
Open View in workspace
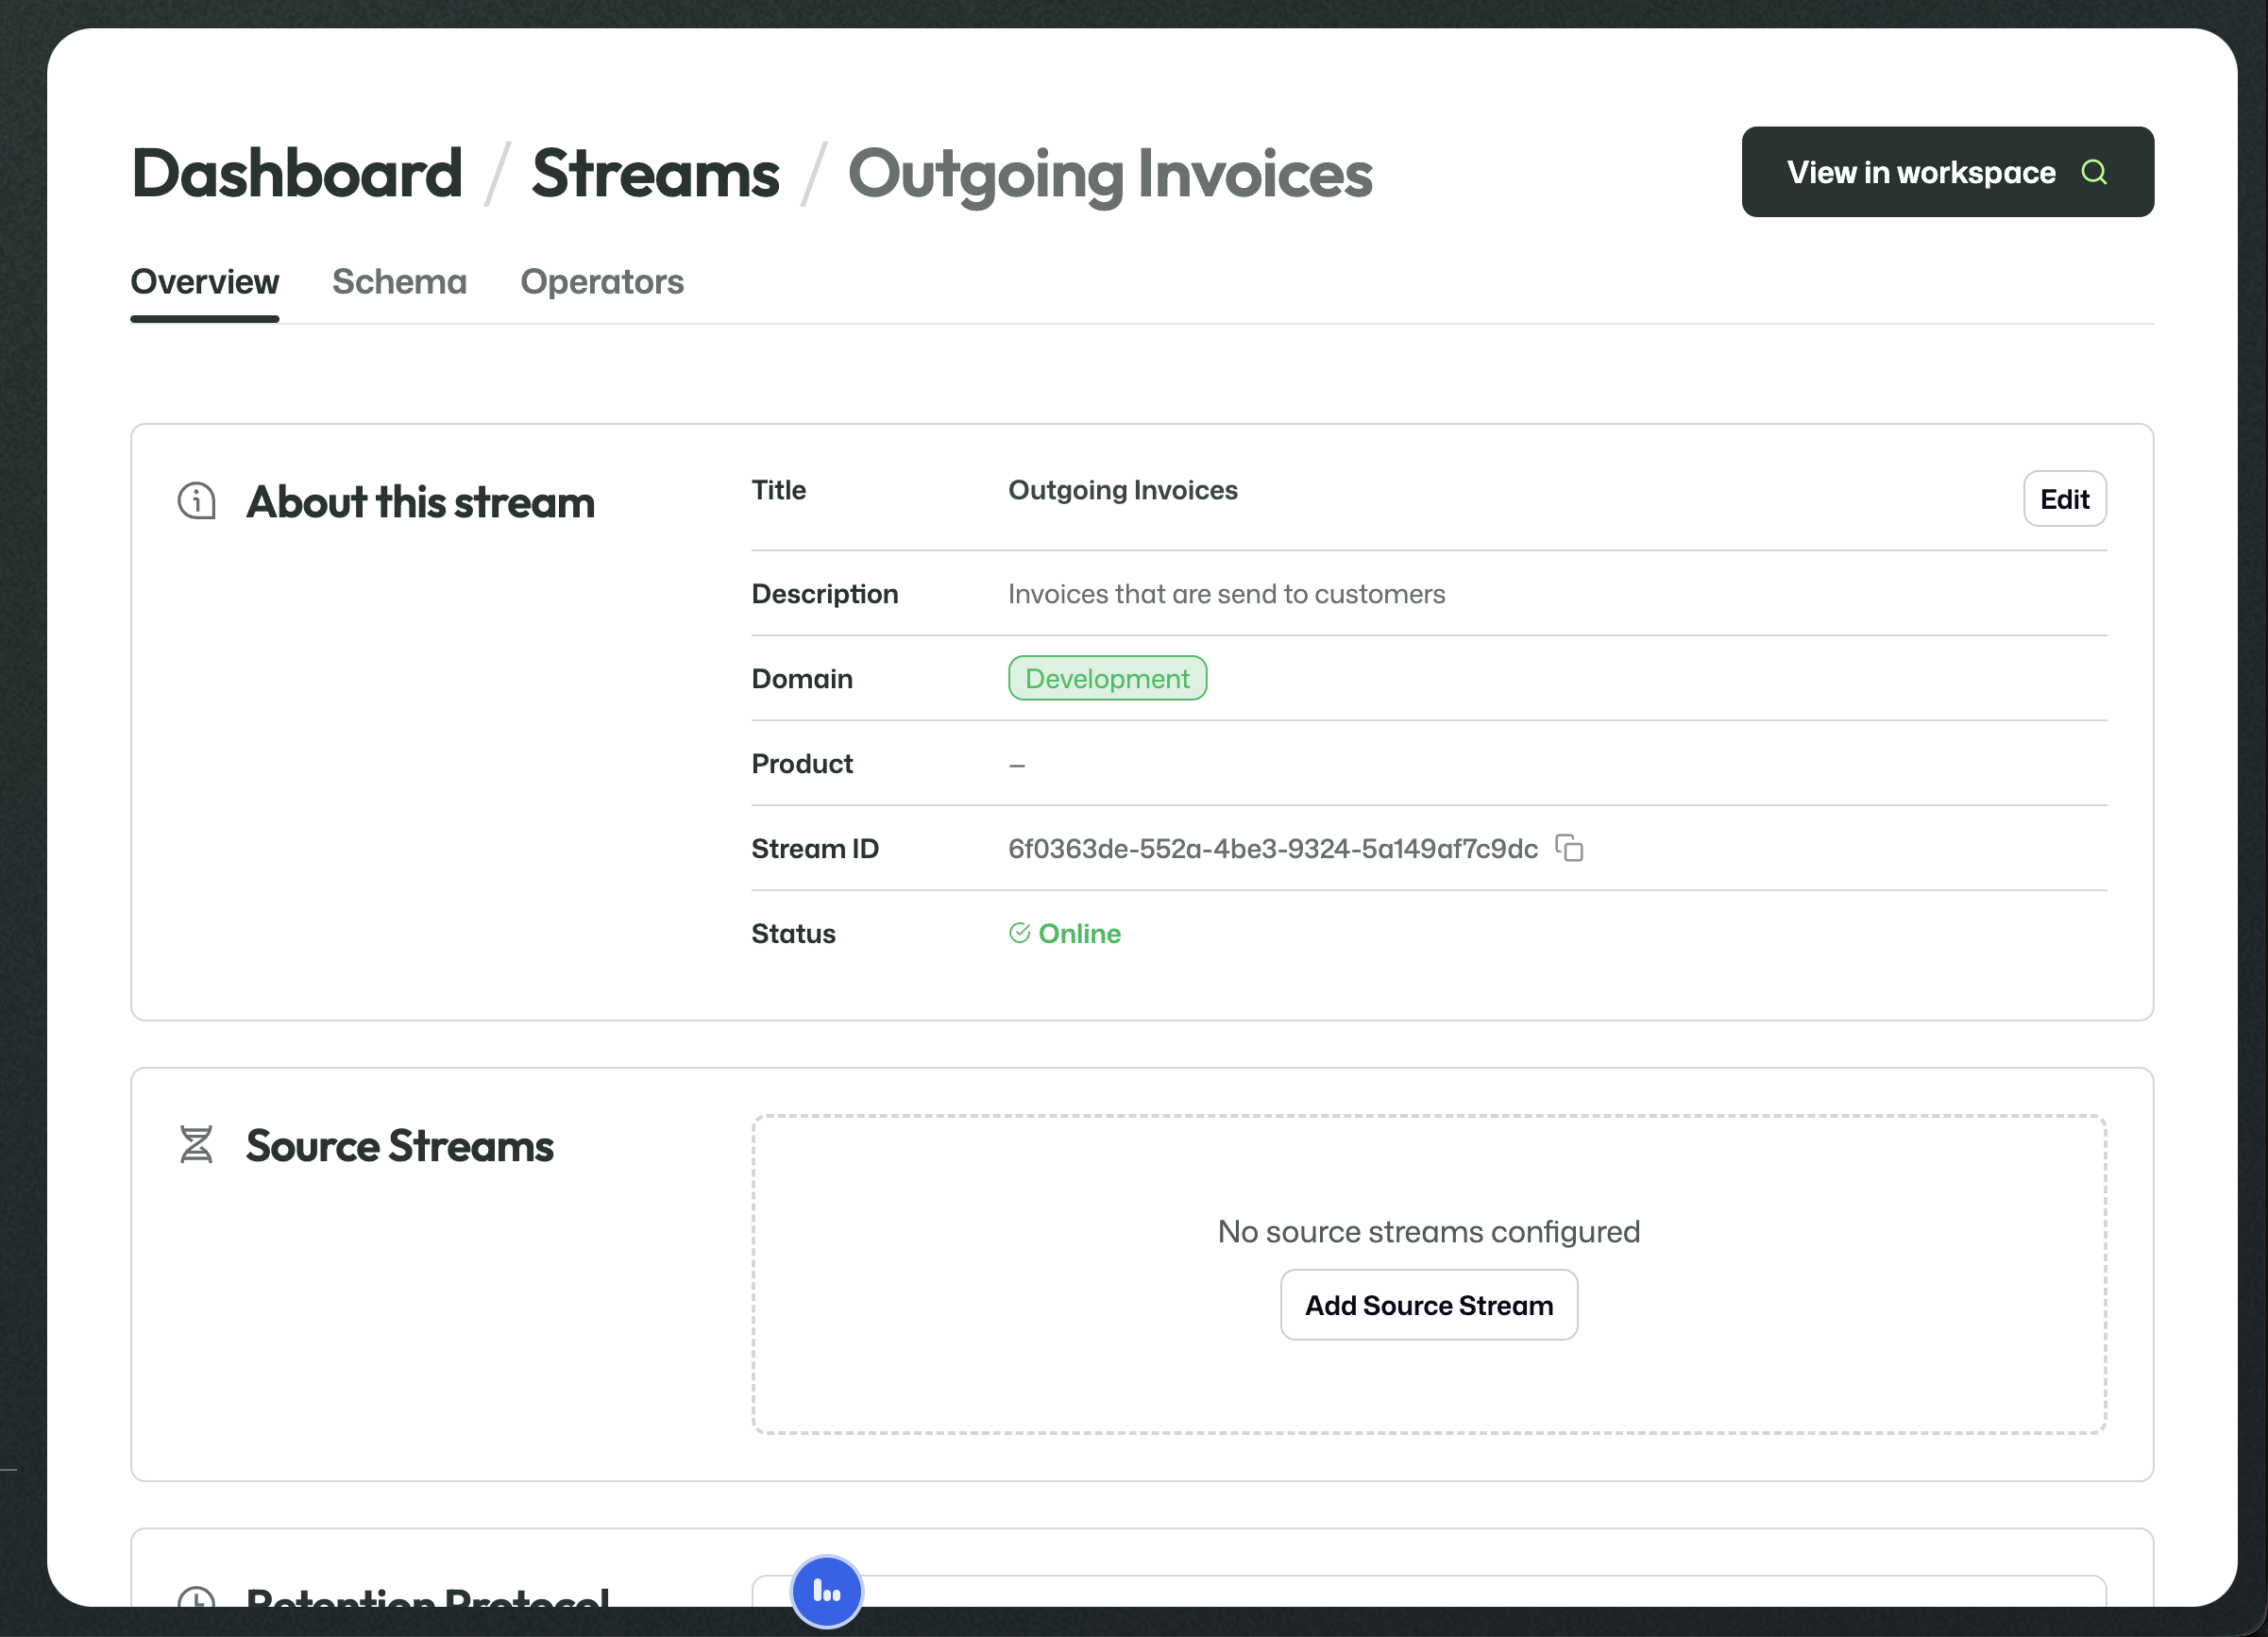click(x=1947, y=172)
